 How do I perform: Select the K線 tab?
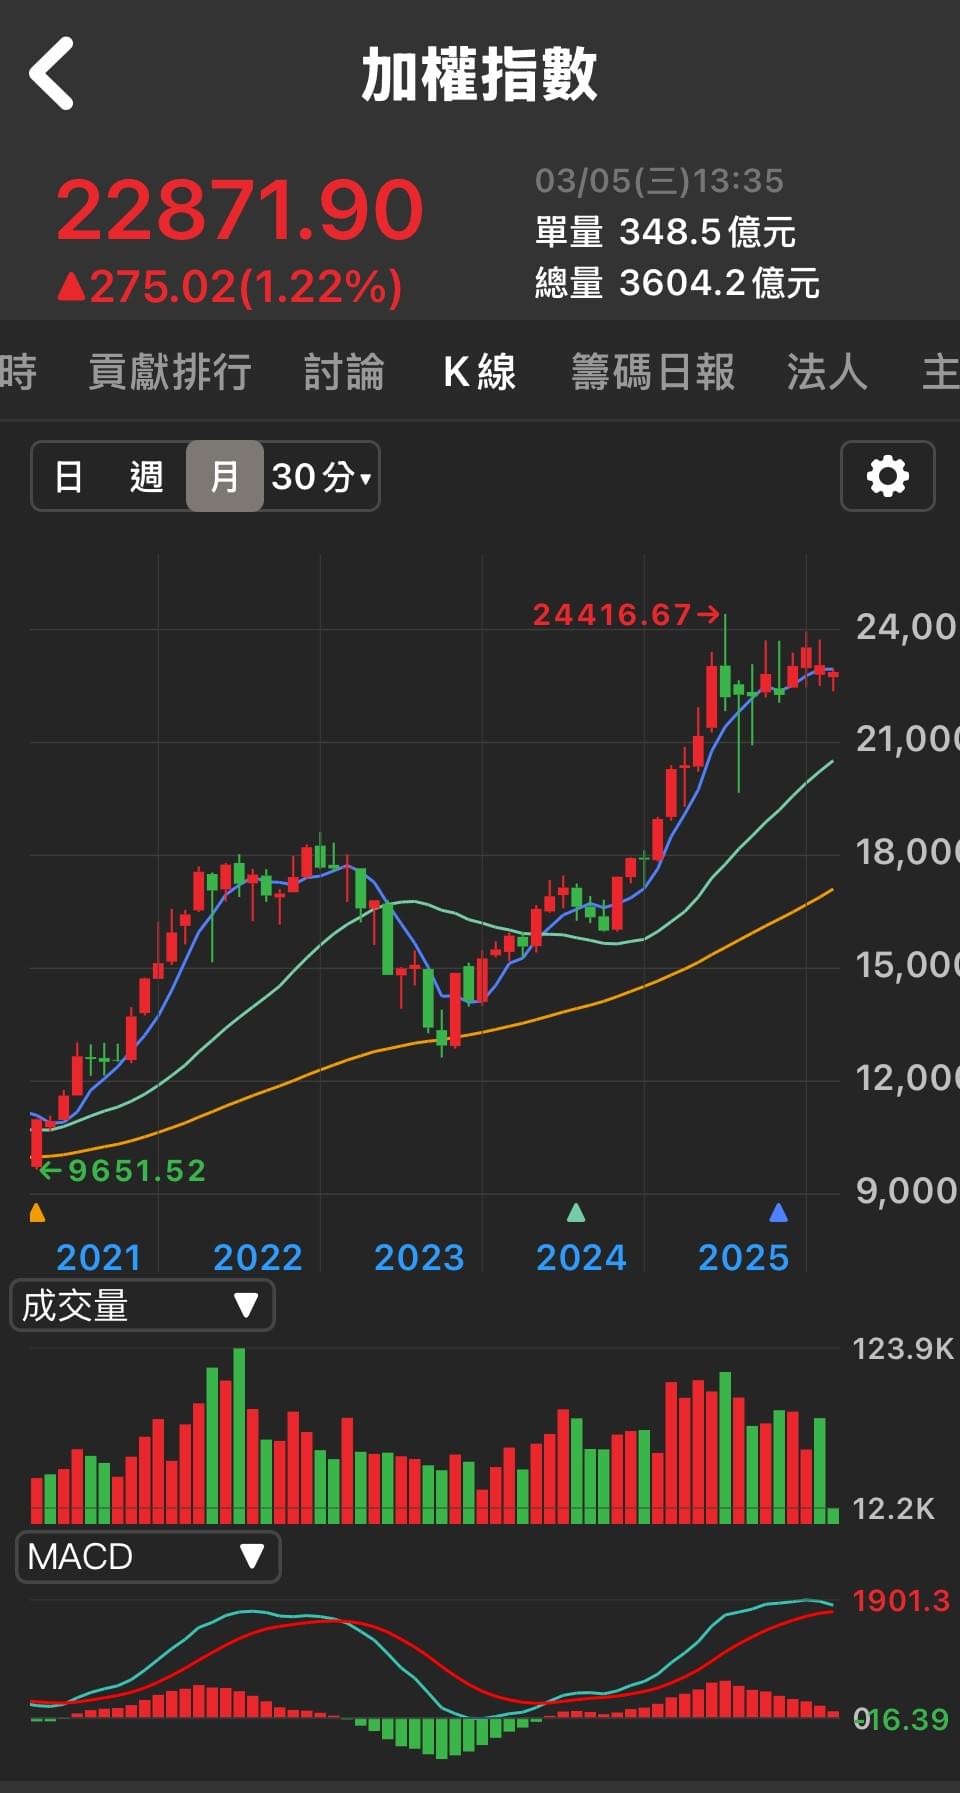480,372
